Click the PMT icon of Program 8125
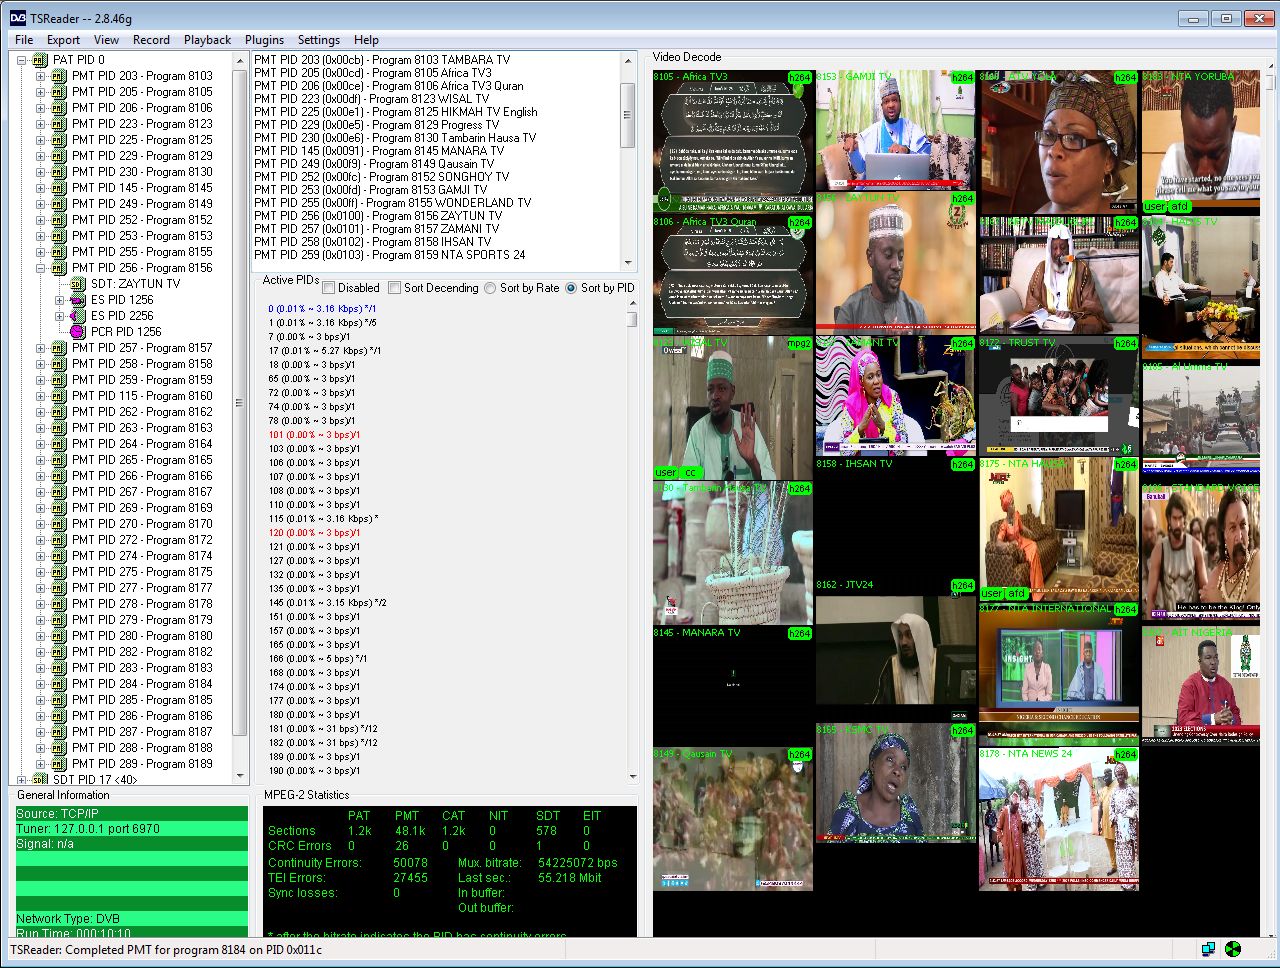The width and height of the screenshot is (1280, 968). pos(59,140)
